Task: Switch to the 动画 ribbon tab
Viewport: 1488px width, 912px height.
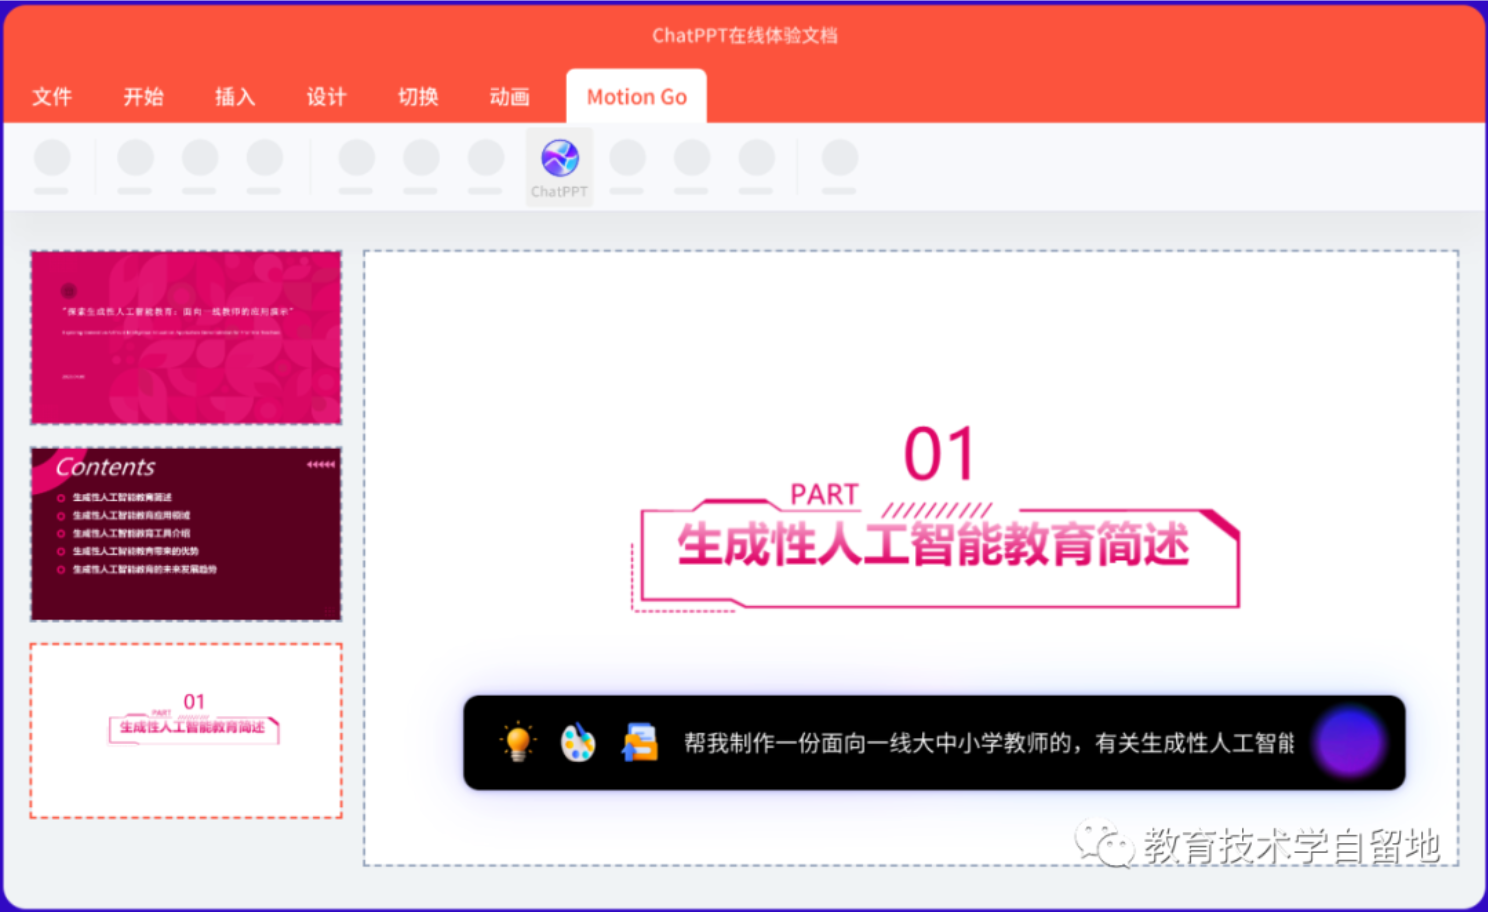Action: coord(509,96)
